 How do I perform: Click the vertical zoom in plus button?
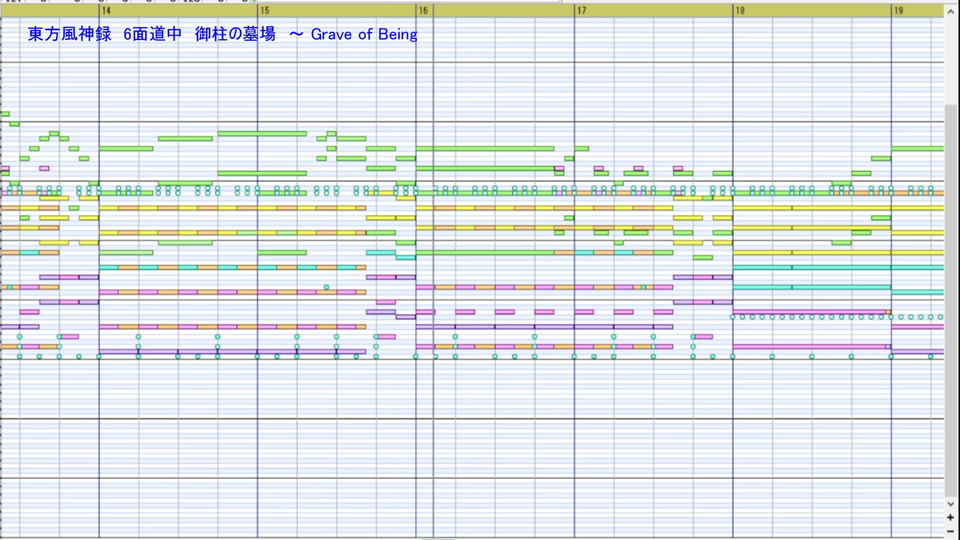click(x=951, y=517)
